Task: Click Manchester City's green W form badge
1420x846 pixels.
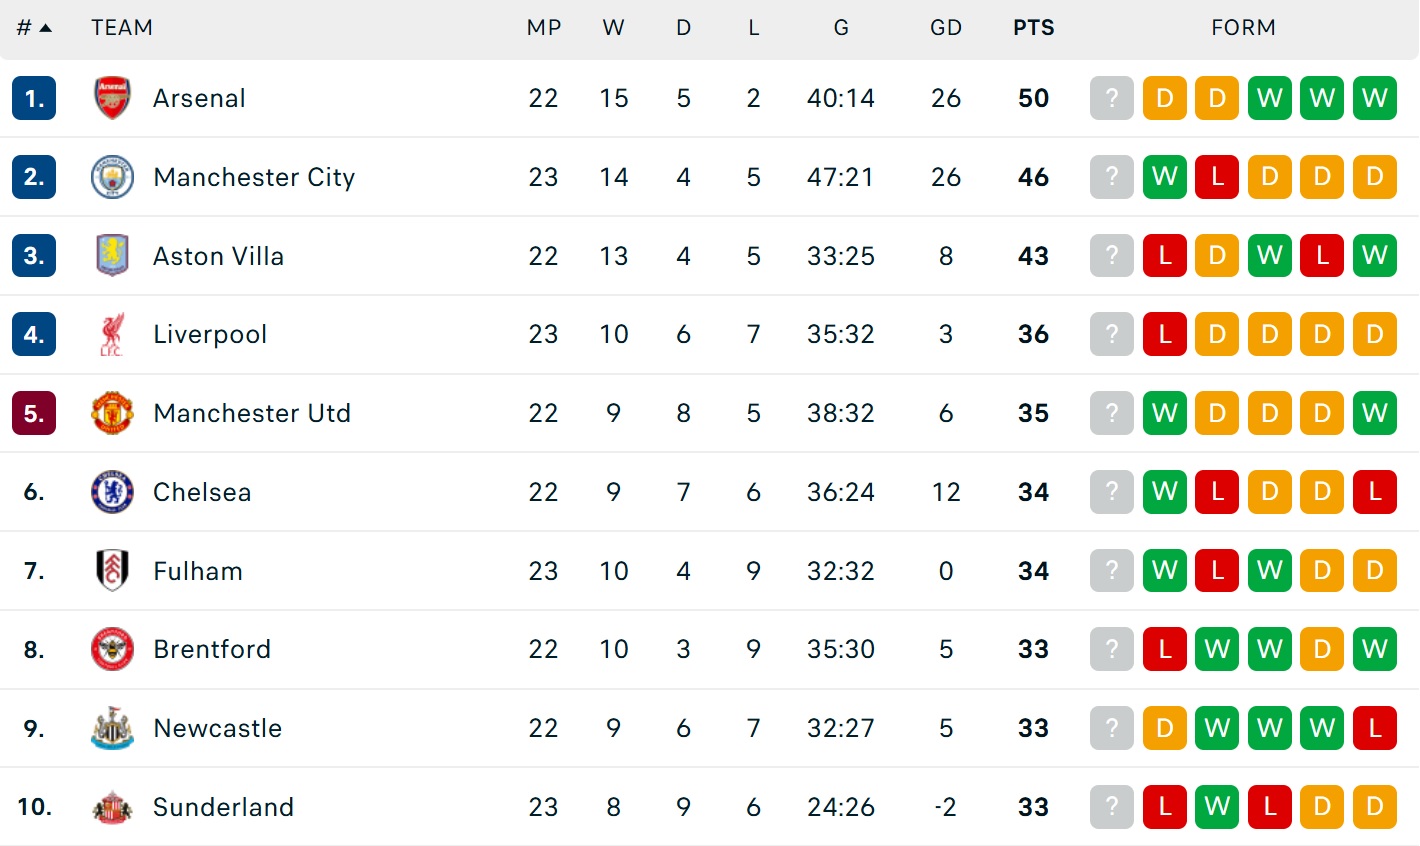Action: tap(1164, 177)
